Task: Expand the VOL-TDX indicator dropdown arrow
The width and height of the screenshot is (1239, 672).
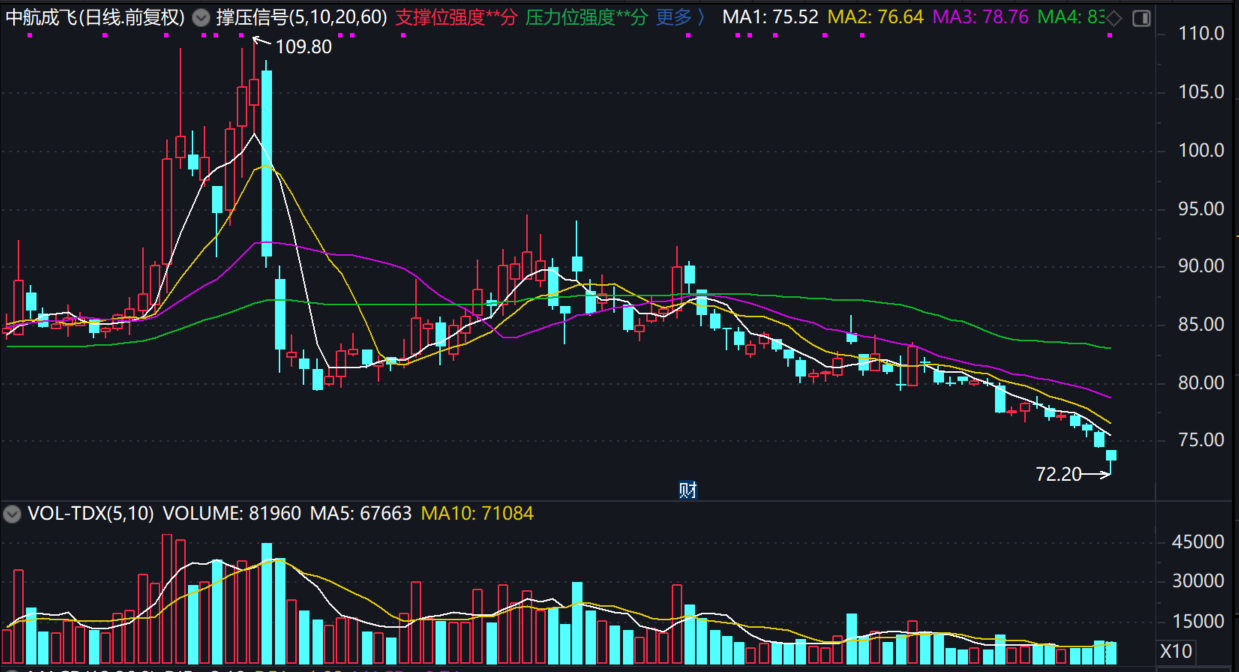Action: [x=12, y=514]
